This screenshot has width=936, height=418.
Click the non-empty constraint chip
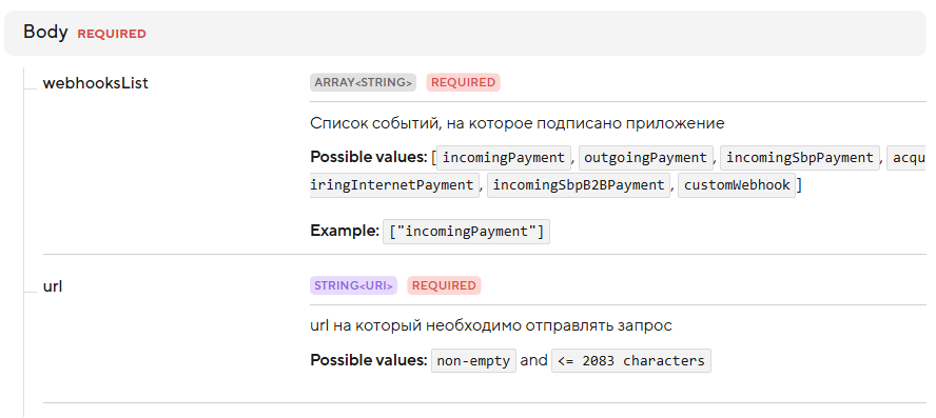[473, 361]
